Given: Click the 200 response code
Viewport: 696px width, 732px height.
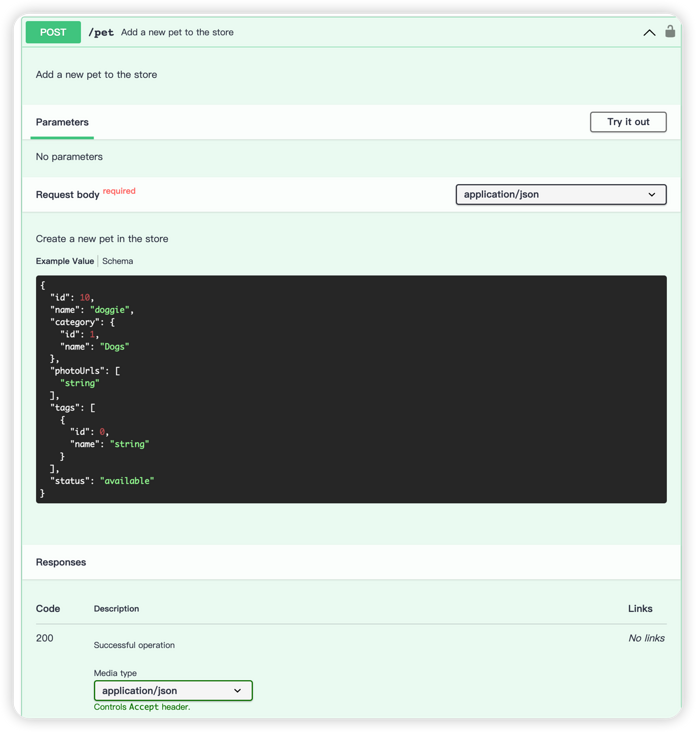Looking at the screenshot, I should [x=45, y=638].
